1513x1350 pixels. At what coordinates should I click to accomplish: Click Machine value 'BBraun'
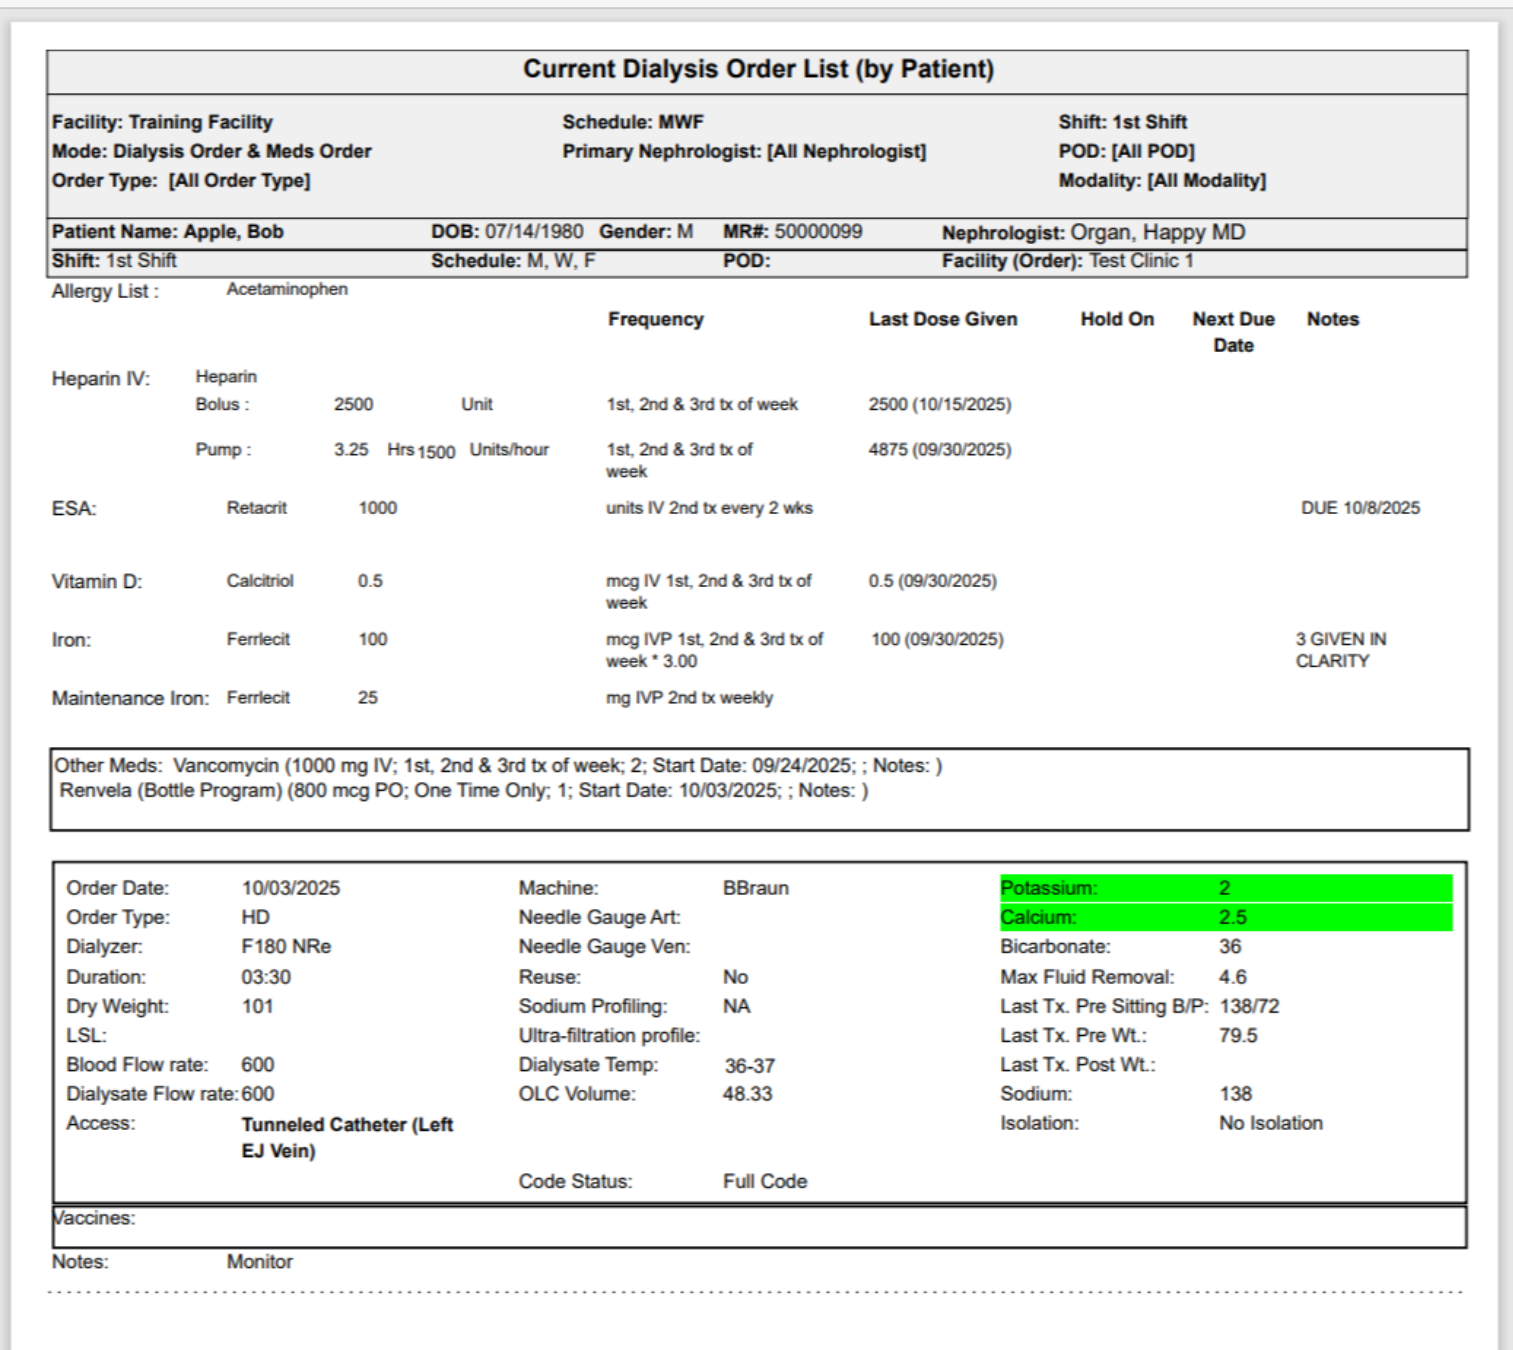click(755, 888)
